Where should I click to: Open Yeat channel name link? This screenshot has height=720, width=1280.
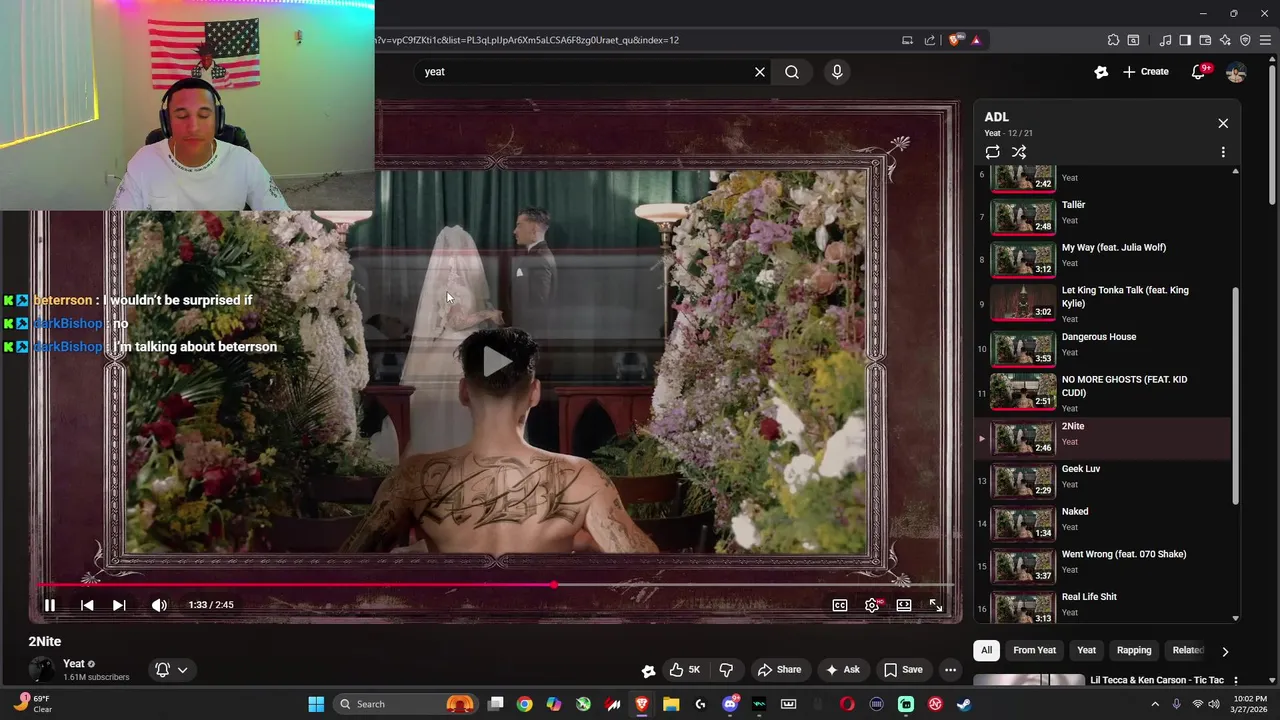(74, 664)
